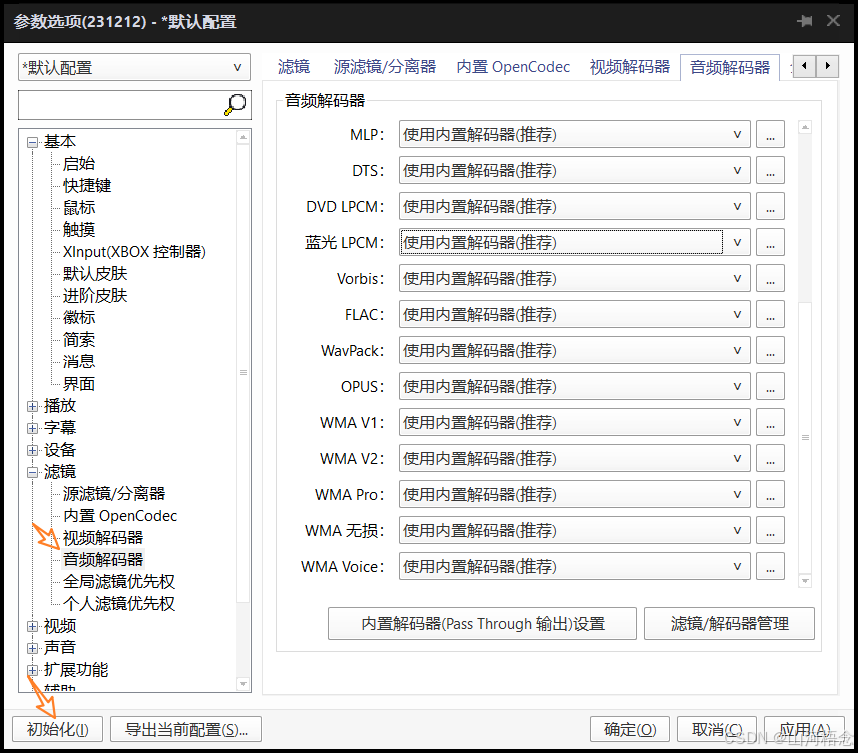Open 蓝光 LPCM ellipsis button
The height and width of the screenshot is (753, 858).
(x=770, y=242)
